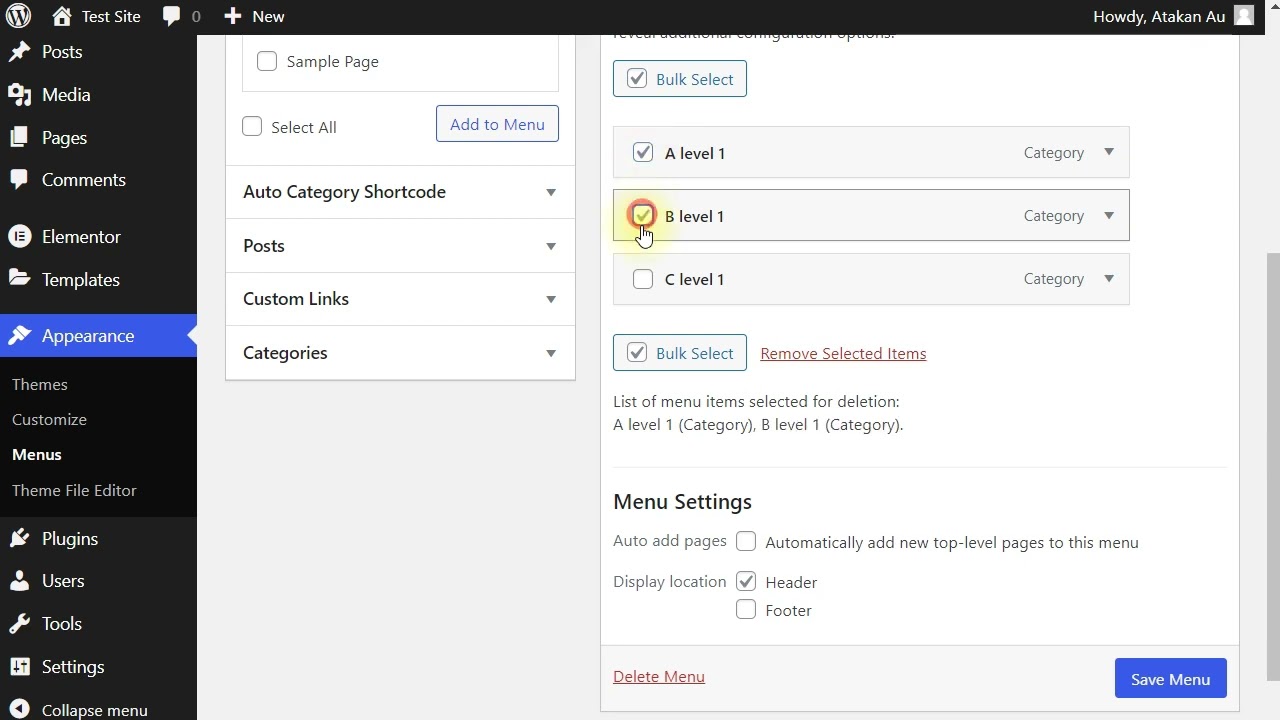Check the Select All checkbox
Screen dimensions: 1280x720
pos(252,126)
